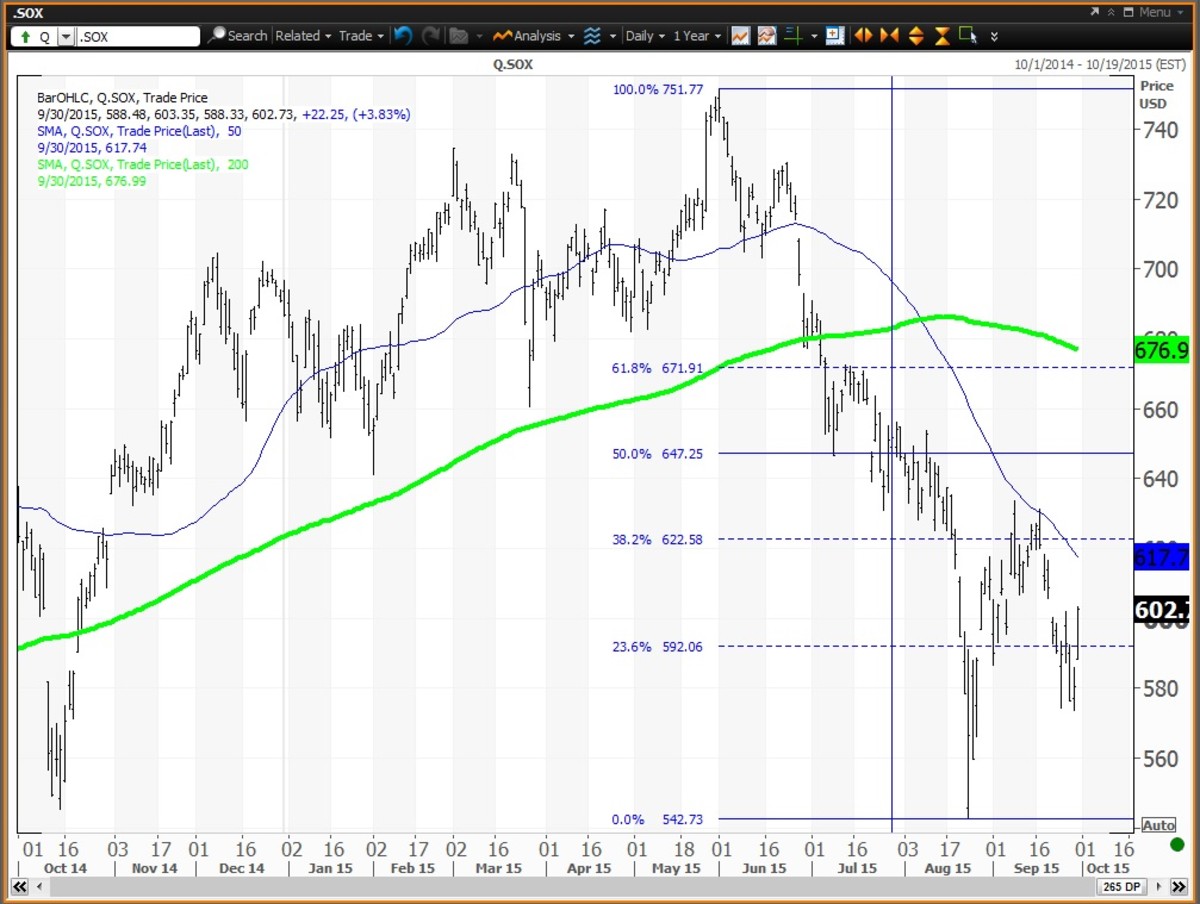Viewport: 1200px width, 904px height.
Task: Expand the Daily interval dropdown
Action: [x=645, y=36]
